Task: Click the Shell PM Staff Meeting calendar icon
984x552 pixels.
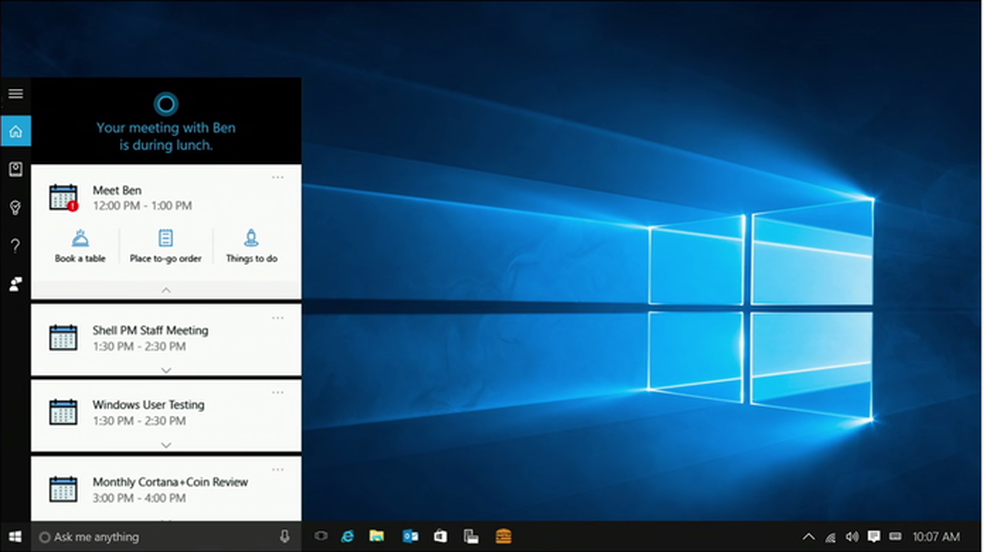Action: (x=63, y=337)
